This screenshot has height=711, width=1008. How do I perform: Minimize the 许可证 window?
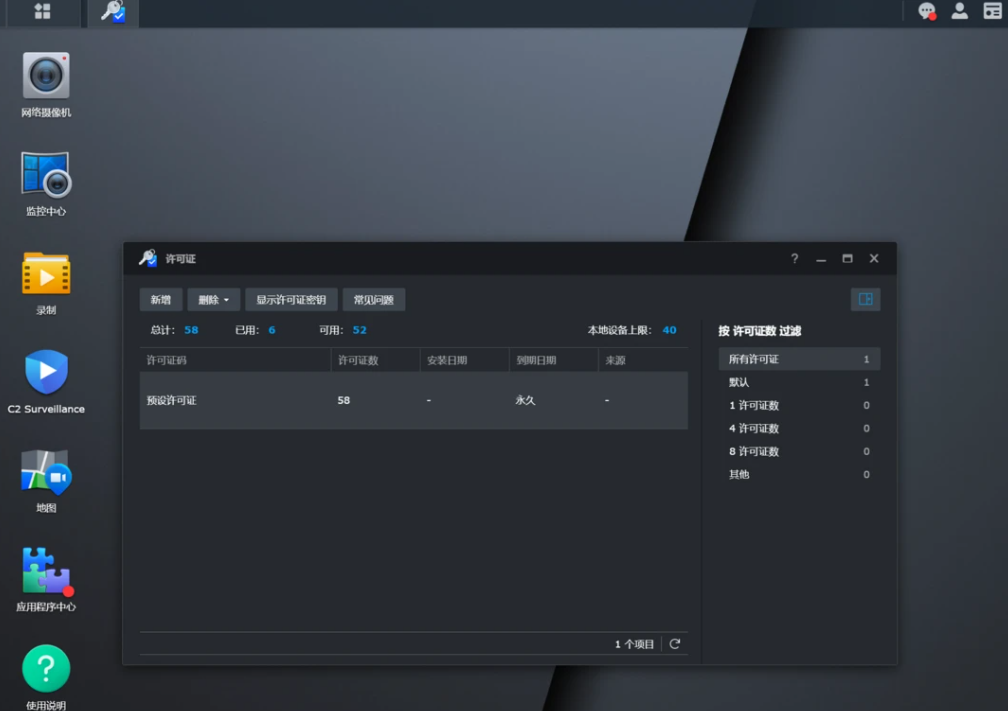tap(821, 258)
